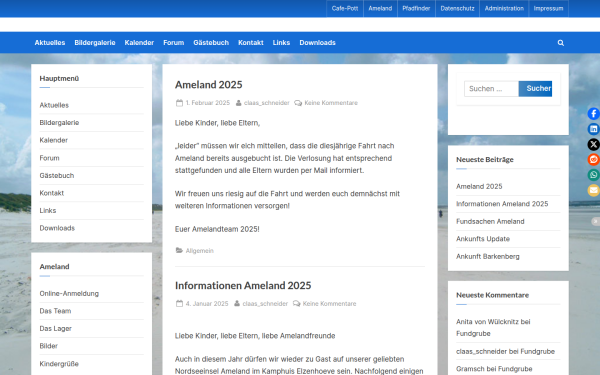Image resolution: width=600 pixels, height=375 pixels.
Task: Open the Informationen Ameland 2025 post title
Action: coord(243,285)
